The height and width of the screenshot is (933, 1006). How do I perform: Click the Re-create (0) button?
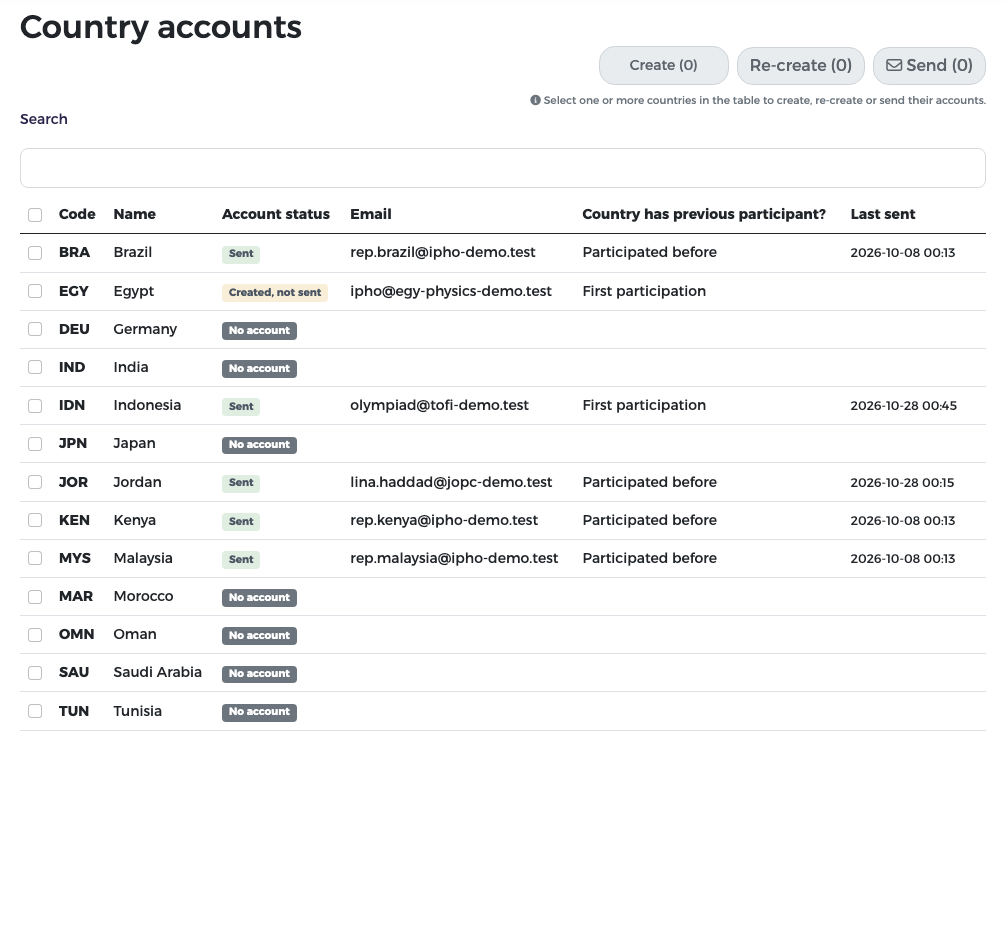click(801, 65)
